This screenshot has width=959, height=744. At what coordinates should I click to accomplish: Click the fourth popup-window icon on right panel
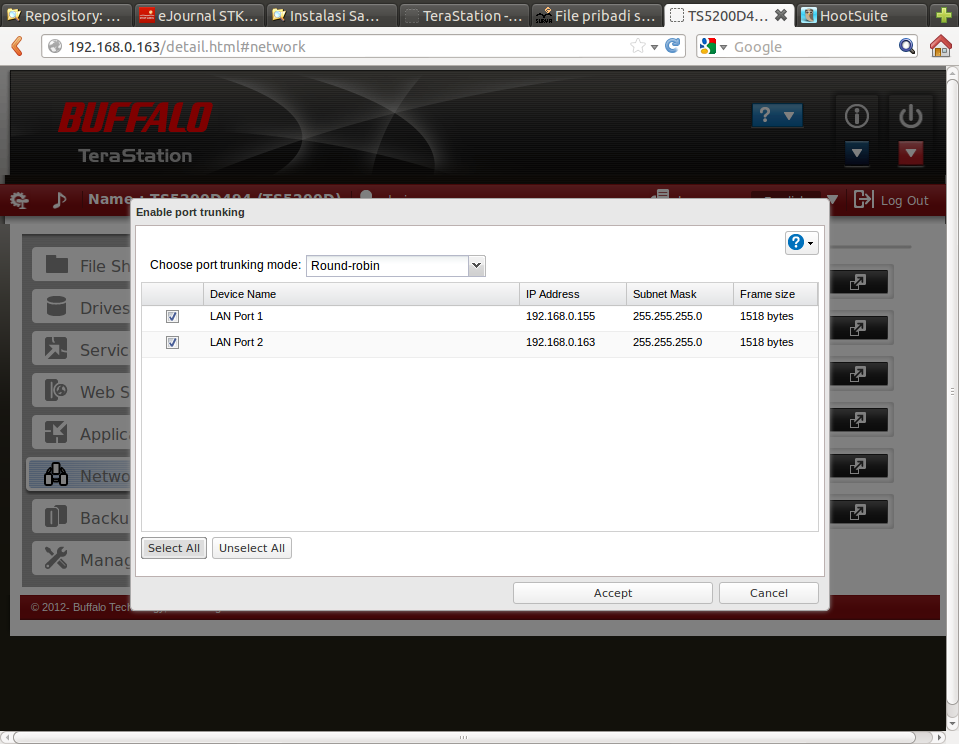(x=857, y=420)
